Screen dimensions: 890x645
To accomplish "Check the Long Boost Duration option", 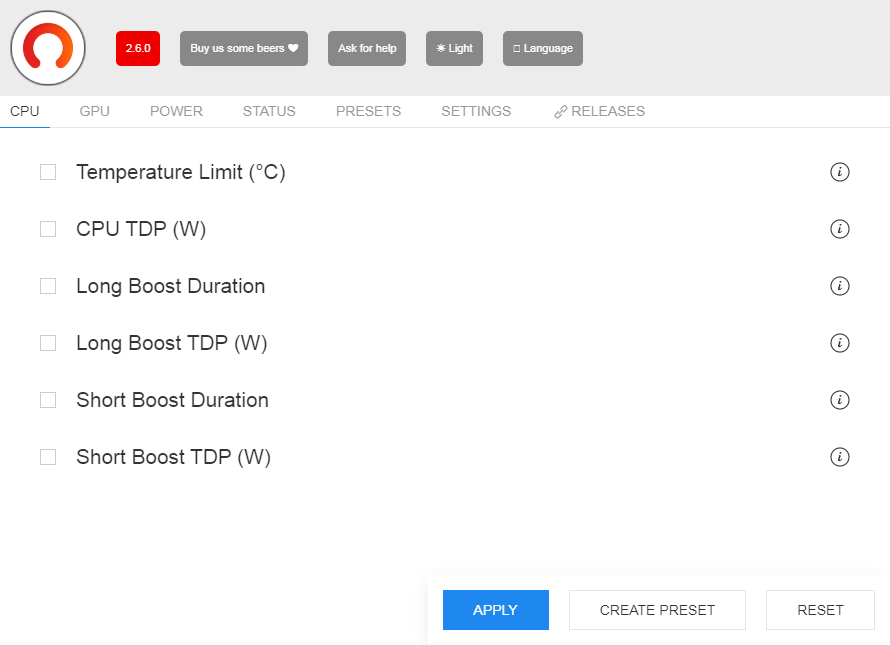I will pyautogui.click(x=48, y=286).
